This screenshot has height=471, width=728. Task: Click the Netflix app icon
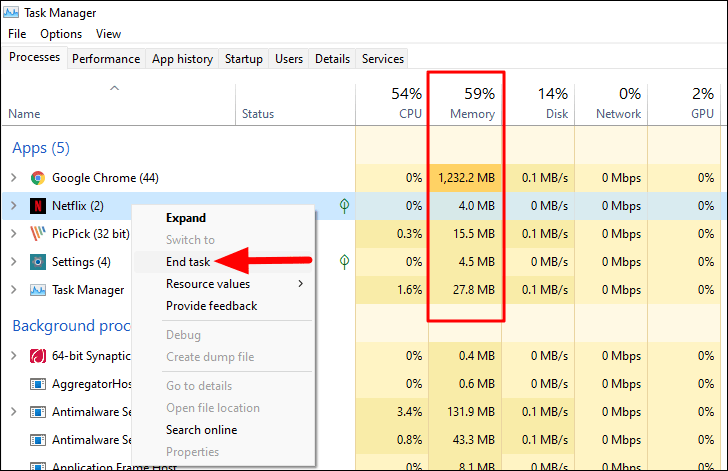point(38,206)
